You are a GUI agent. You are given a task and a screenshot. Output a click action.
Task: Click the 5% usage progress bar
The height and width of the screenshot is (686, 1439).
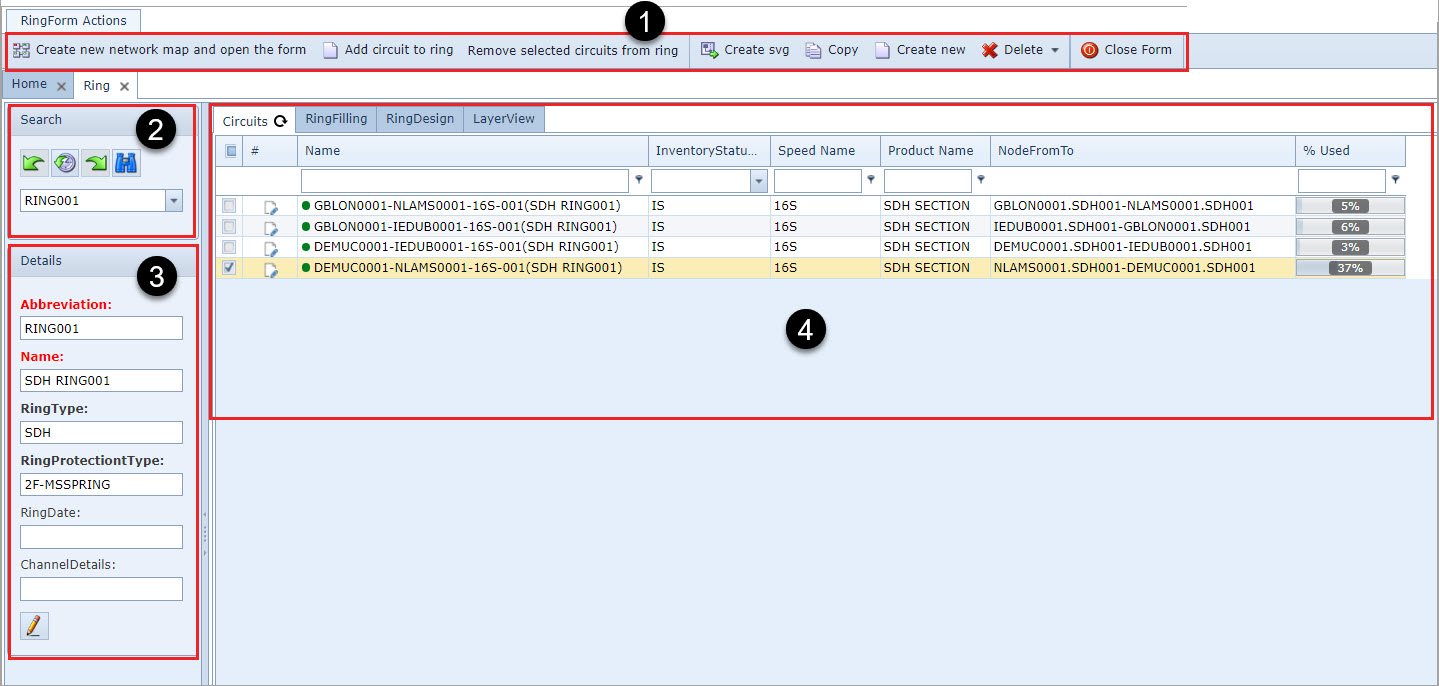click(x=1350, y=206)
